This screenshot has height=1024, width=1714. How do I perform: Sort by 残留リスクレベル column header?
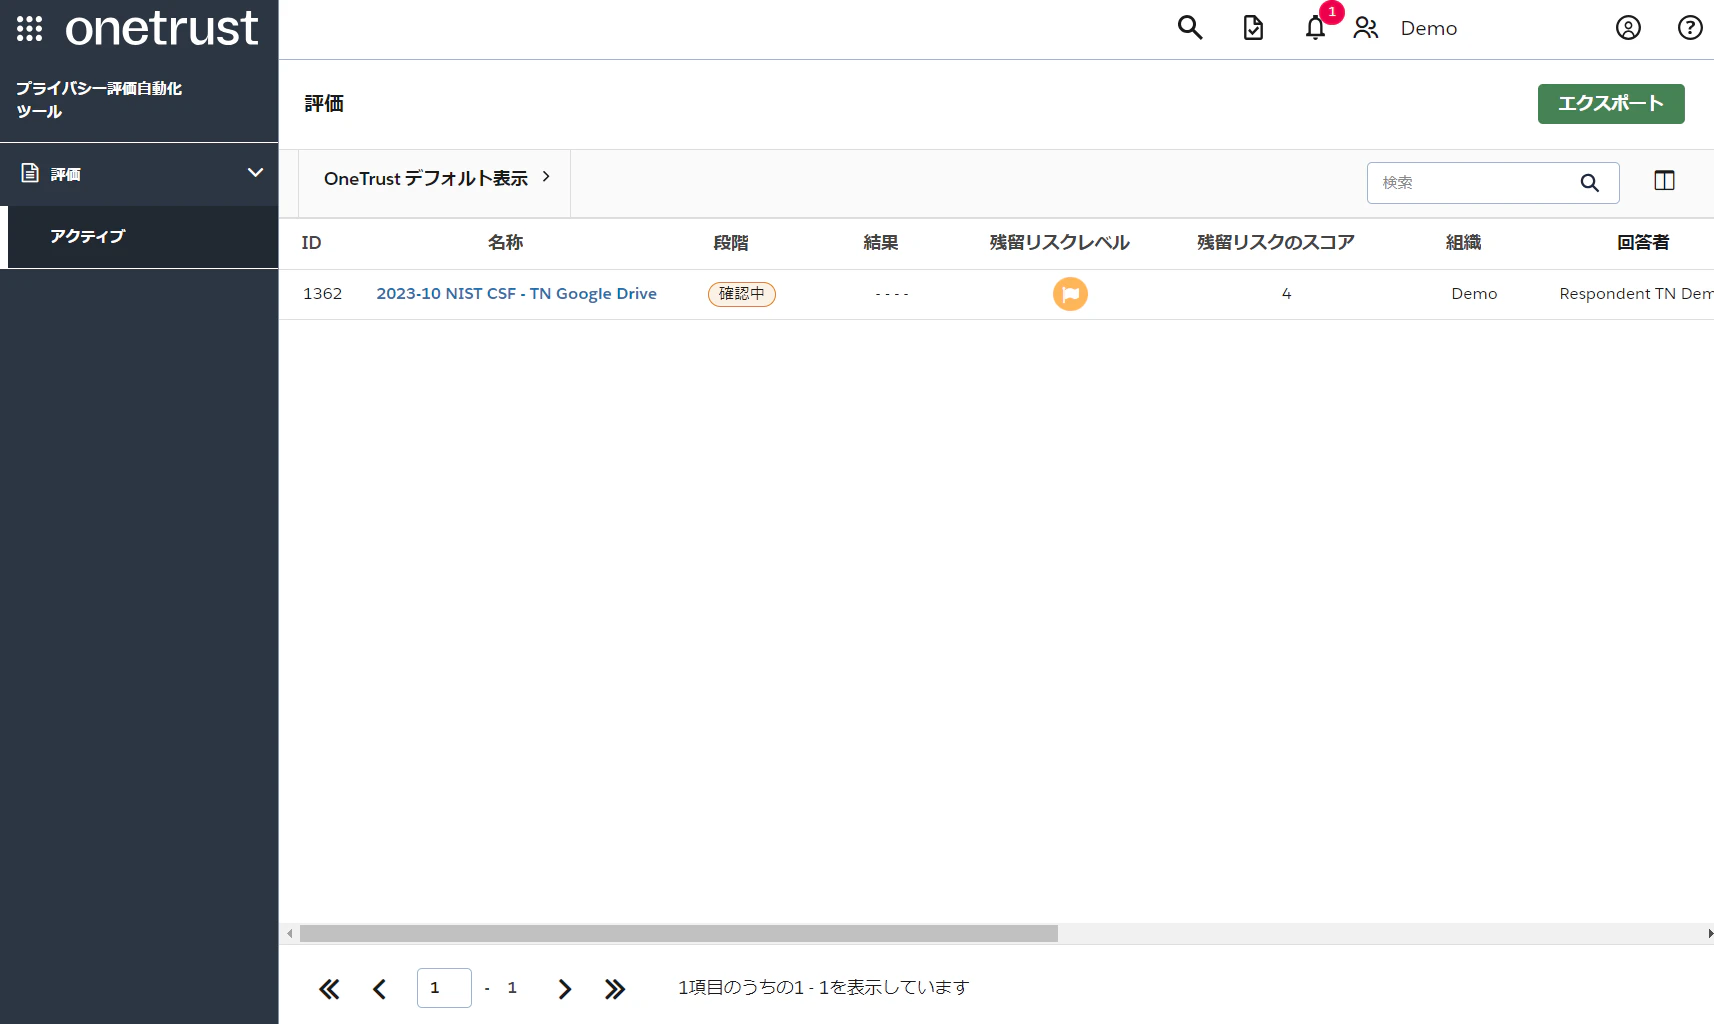coord(1060,243)
